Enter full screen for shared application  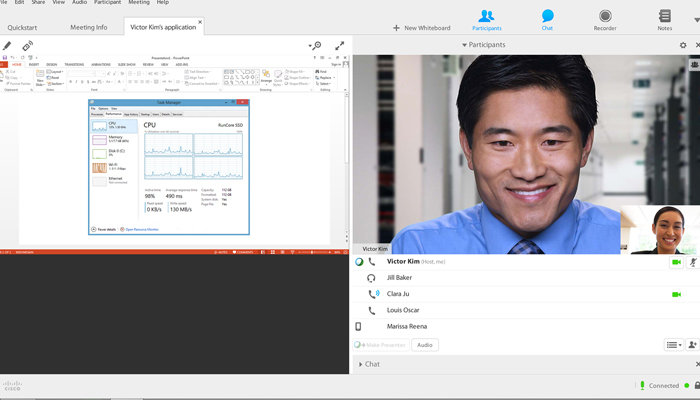[340, 45]
